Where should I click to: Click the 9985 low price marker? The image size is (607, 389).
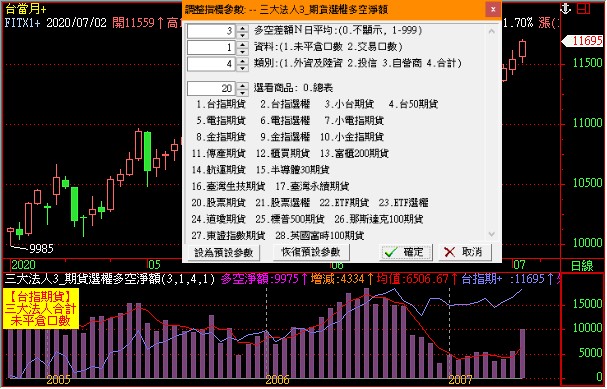(41, 248)
